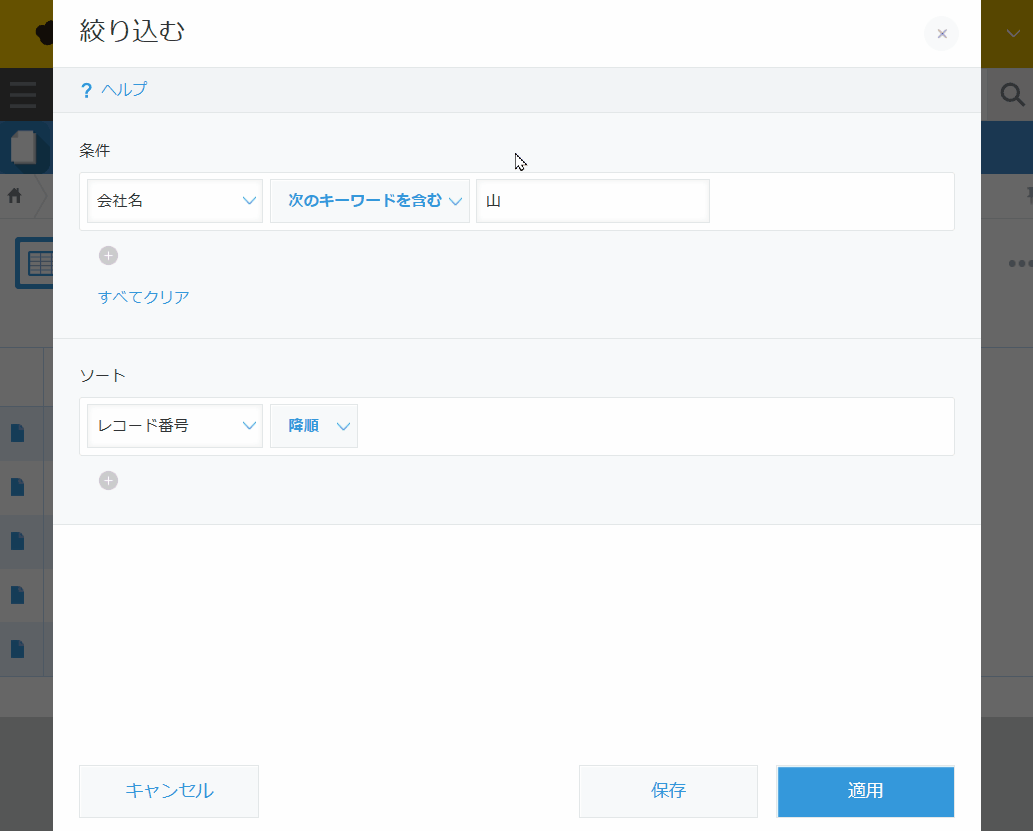Click the 保存 button
Viewport: 1033px width, 831px height.
click(x=668, y=791)
